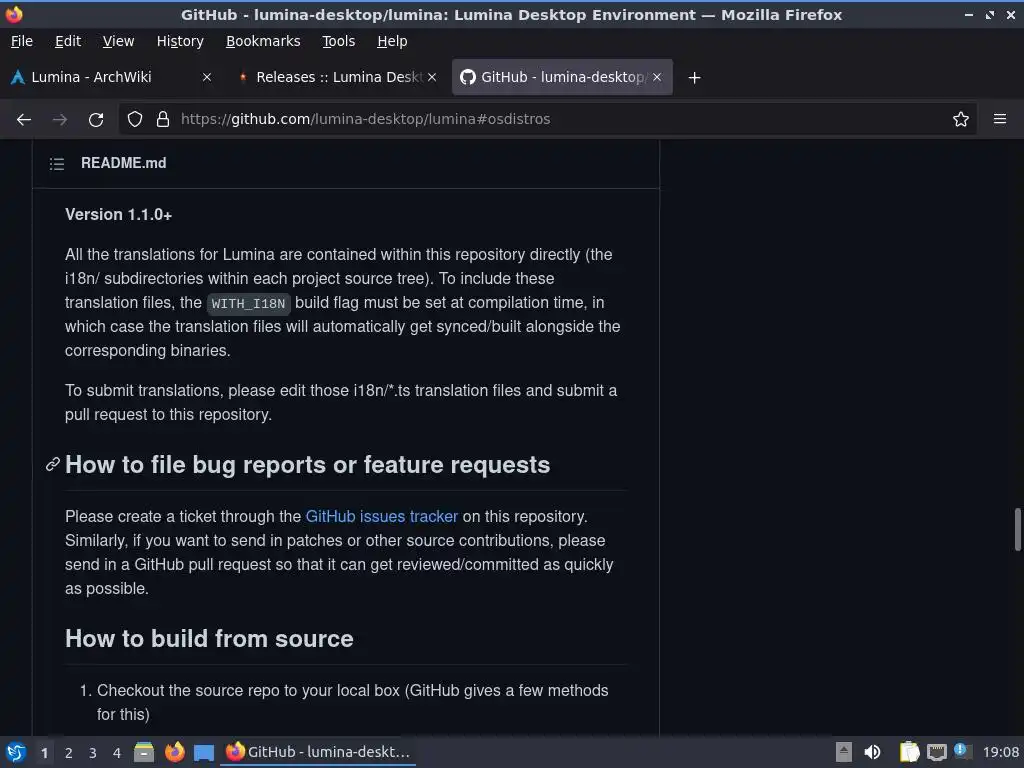Open the Help menu
The width and height of the screenshot is (1024, 768).
(392, 41)
